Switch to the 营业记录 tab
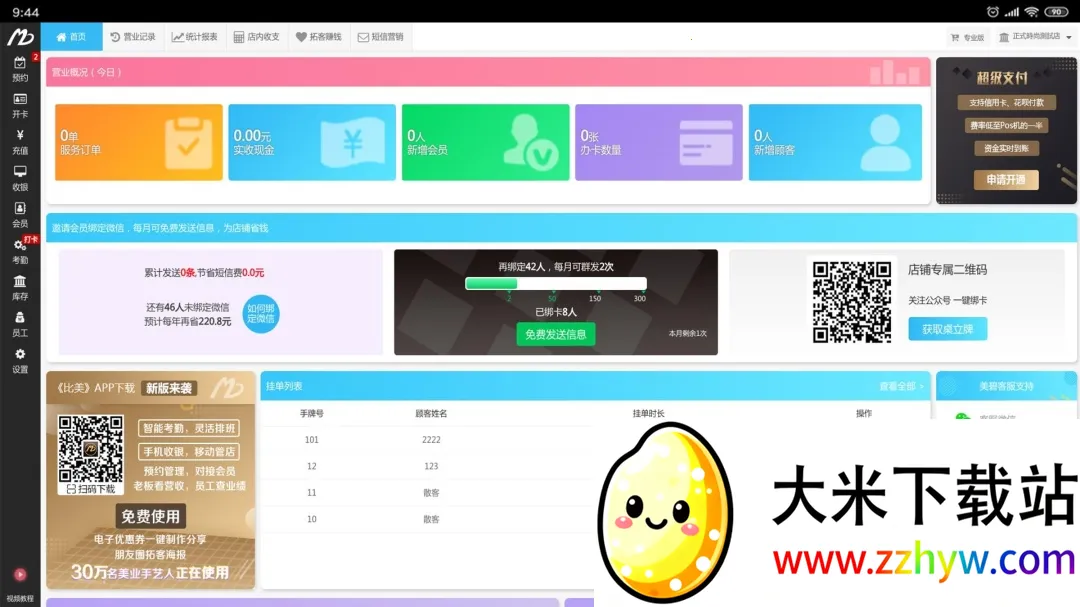 point(133,36)
